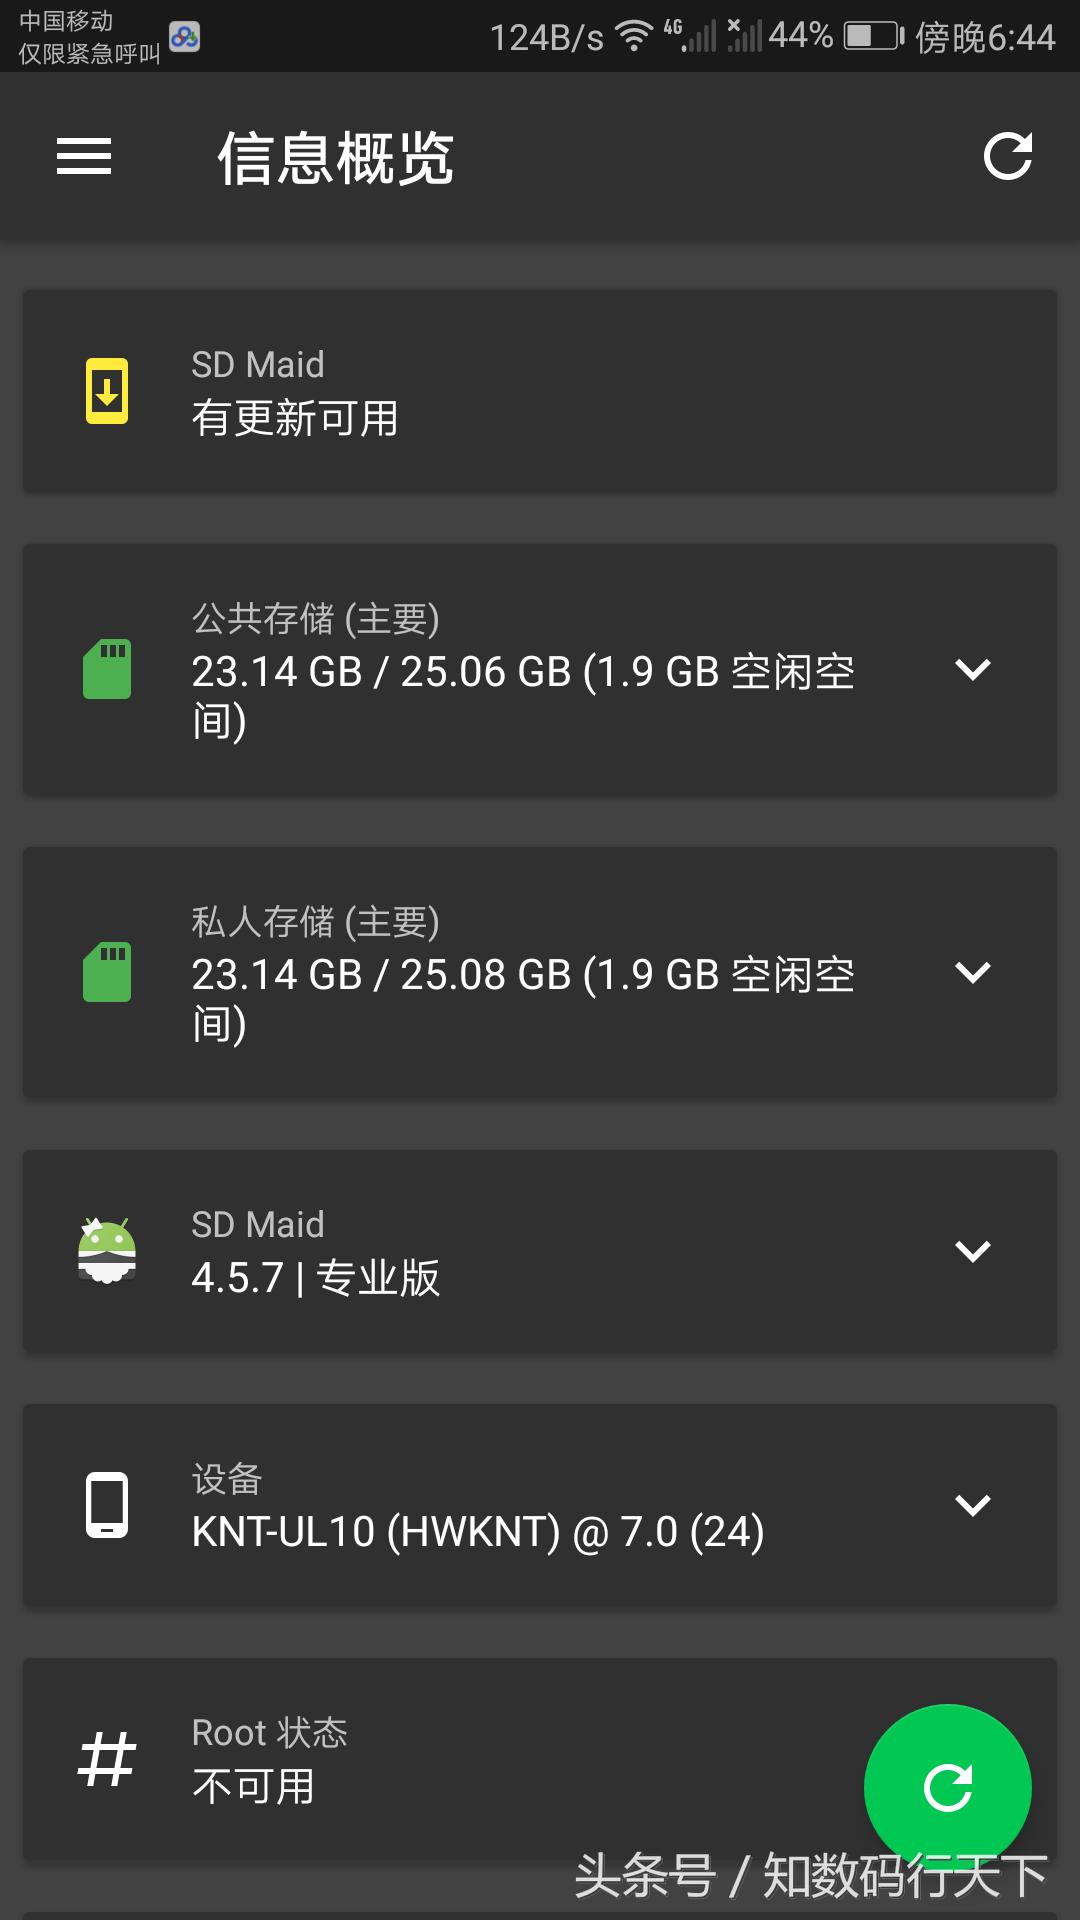Expand the 私人存储 (主要) card
The width and height of the screenshot is (1080, 1920).
(x=972, y=972)
